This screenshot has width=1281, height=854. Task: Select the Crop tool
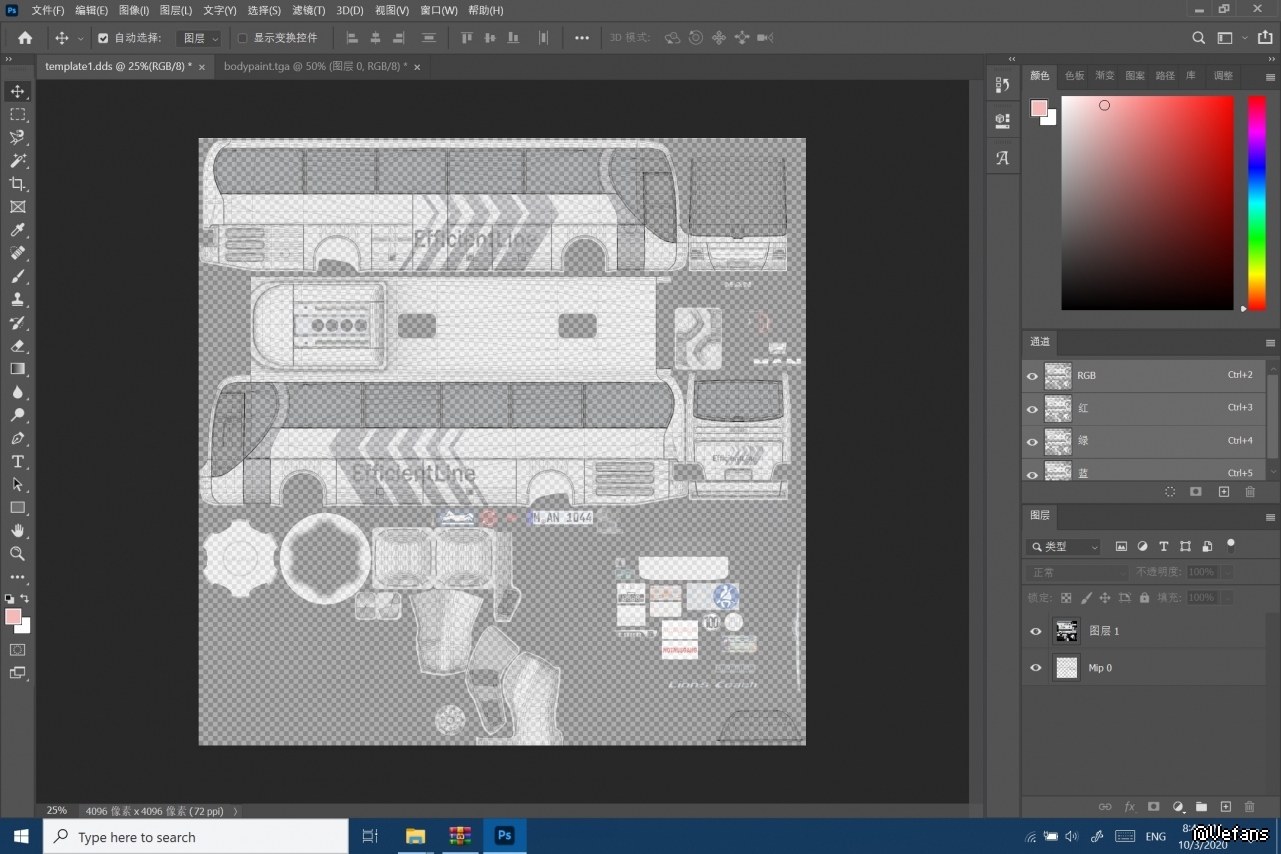[x=17, y=184]
